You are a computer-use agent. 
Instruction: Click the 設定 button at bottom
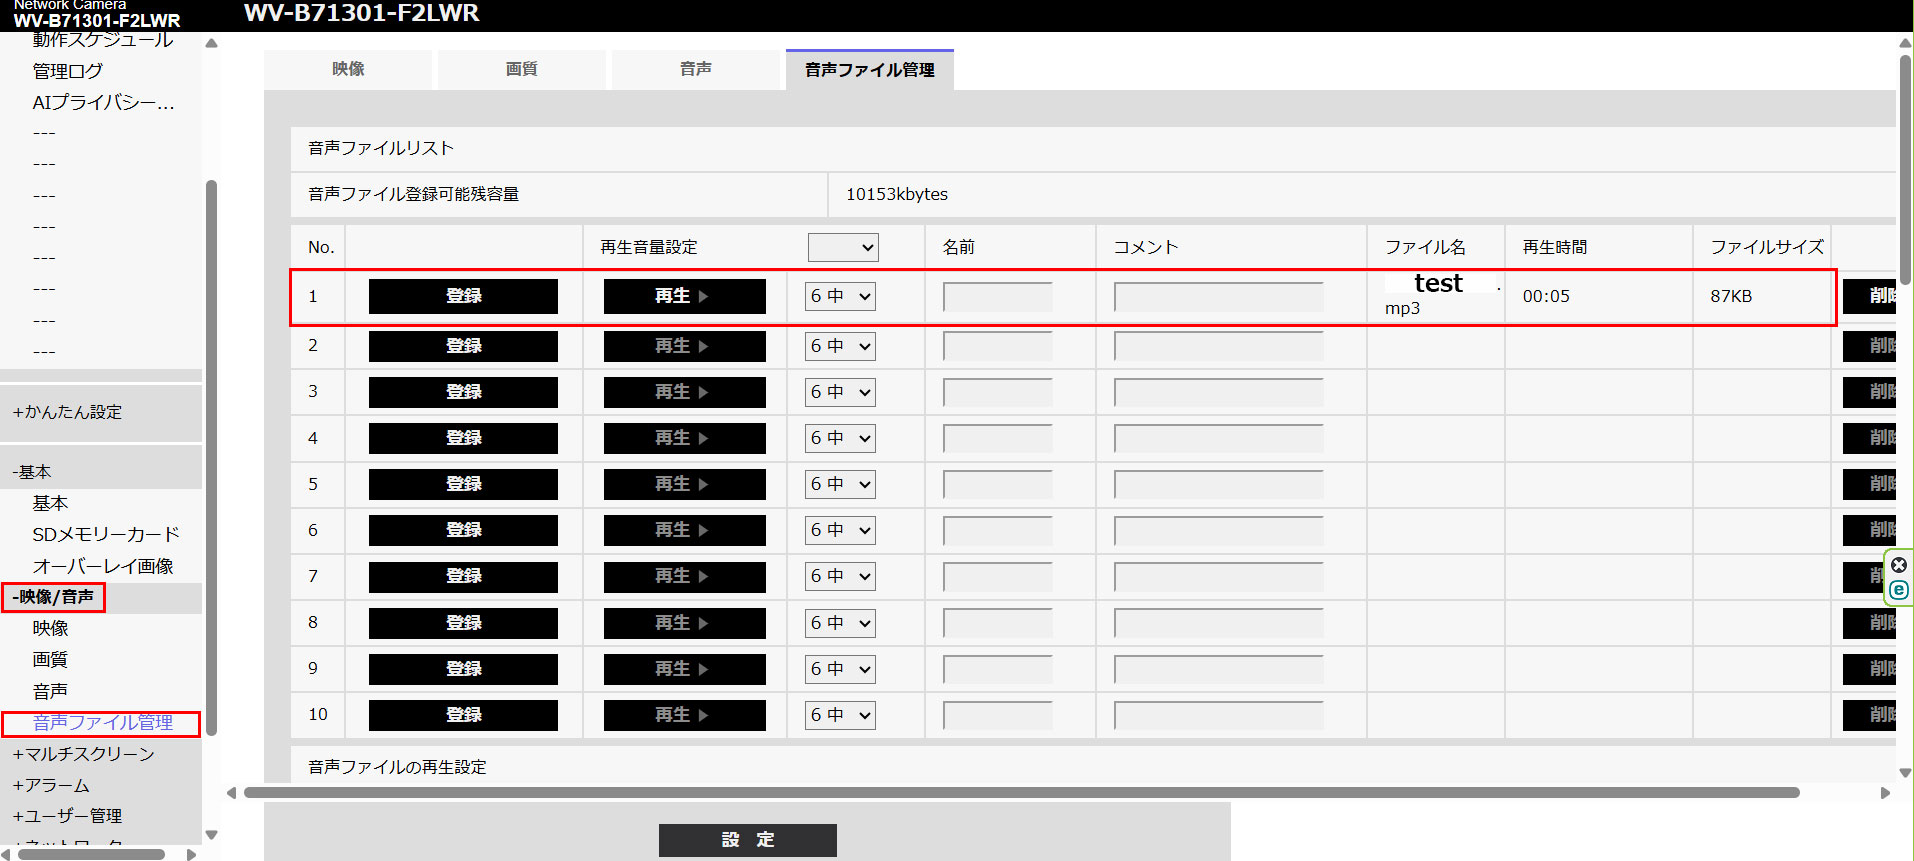point(747,840)
